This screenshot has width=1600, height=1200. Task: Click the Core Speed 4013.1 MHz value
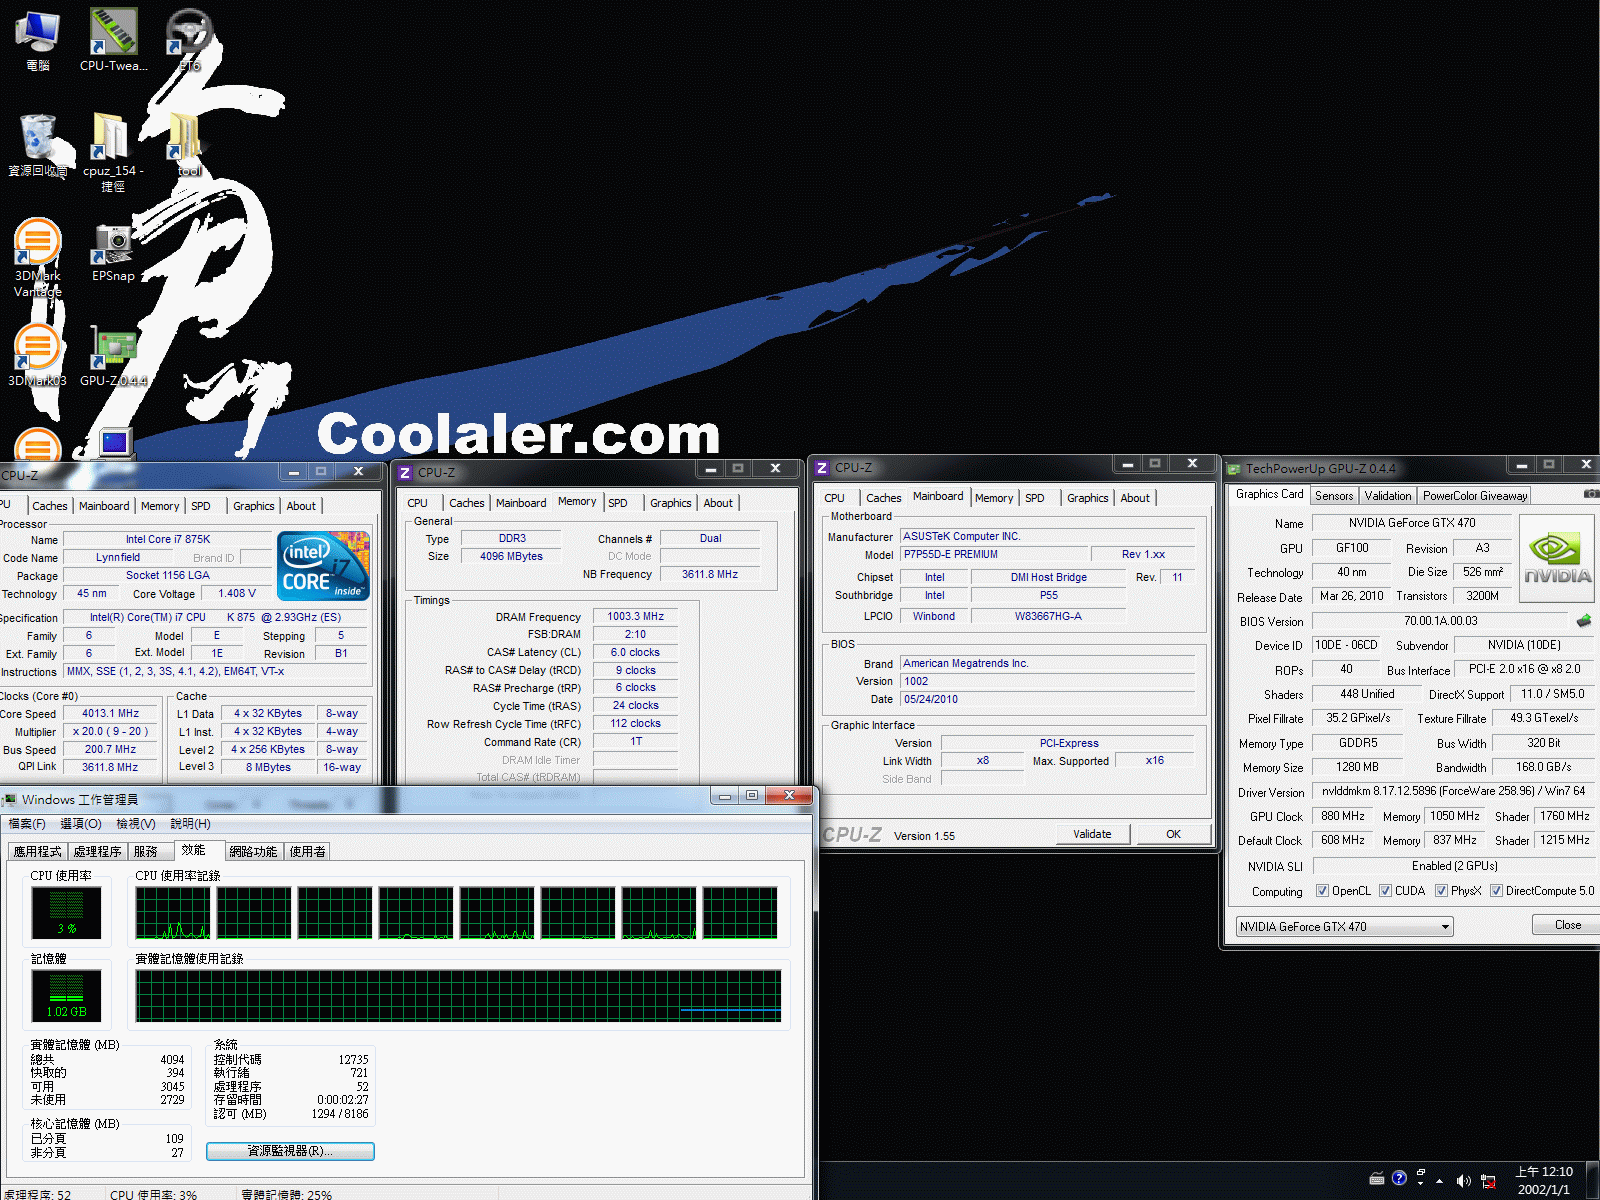tap(110, 713)
